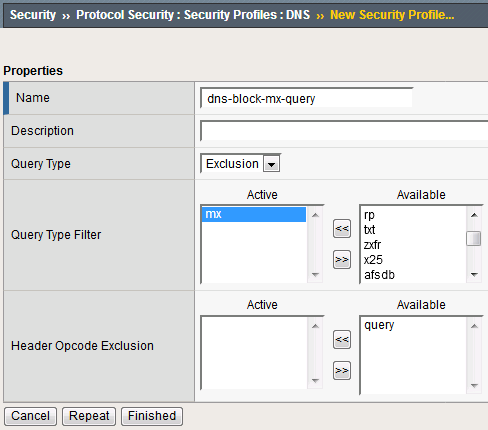Open the Query Type Exclusion dropdown
The width and height of the screenshot is (488, 430).
[240, 164]
